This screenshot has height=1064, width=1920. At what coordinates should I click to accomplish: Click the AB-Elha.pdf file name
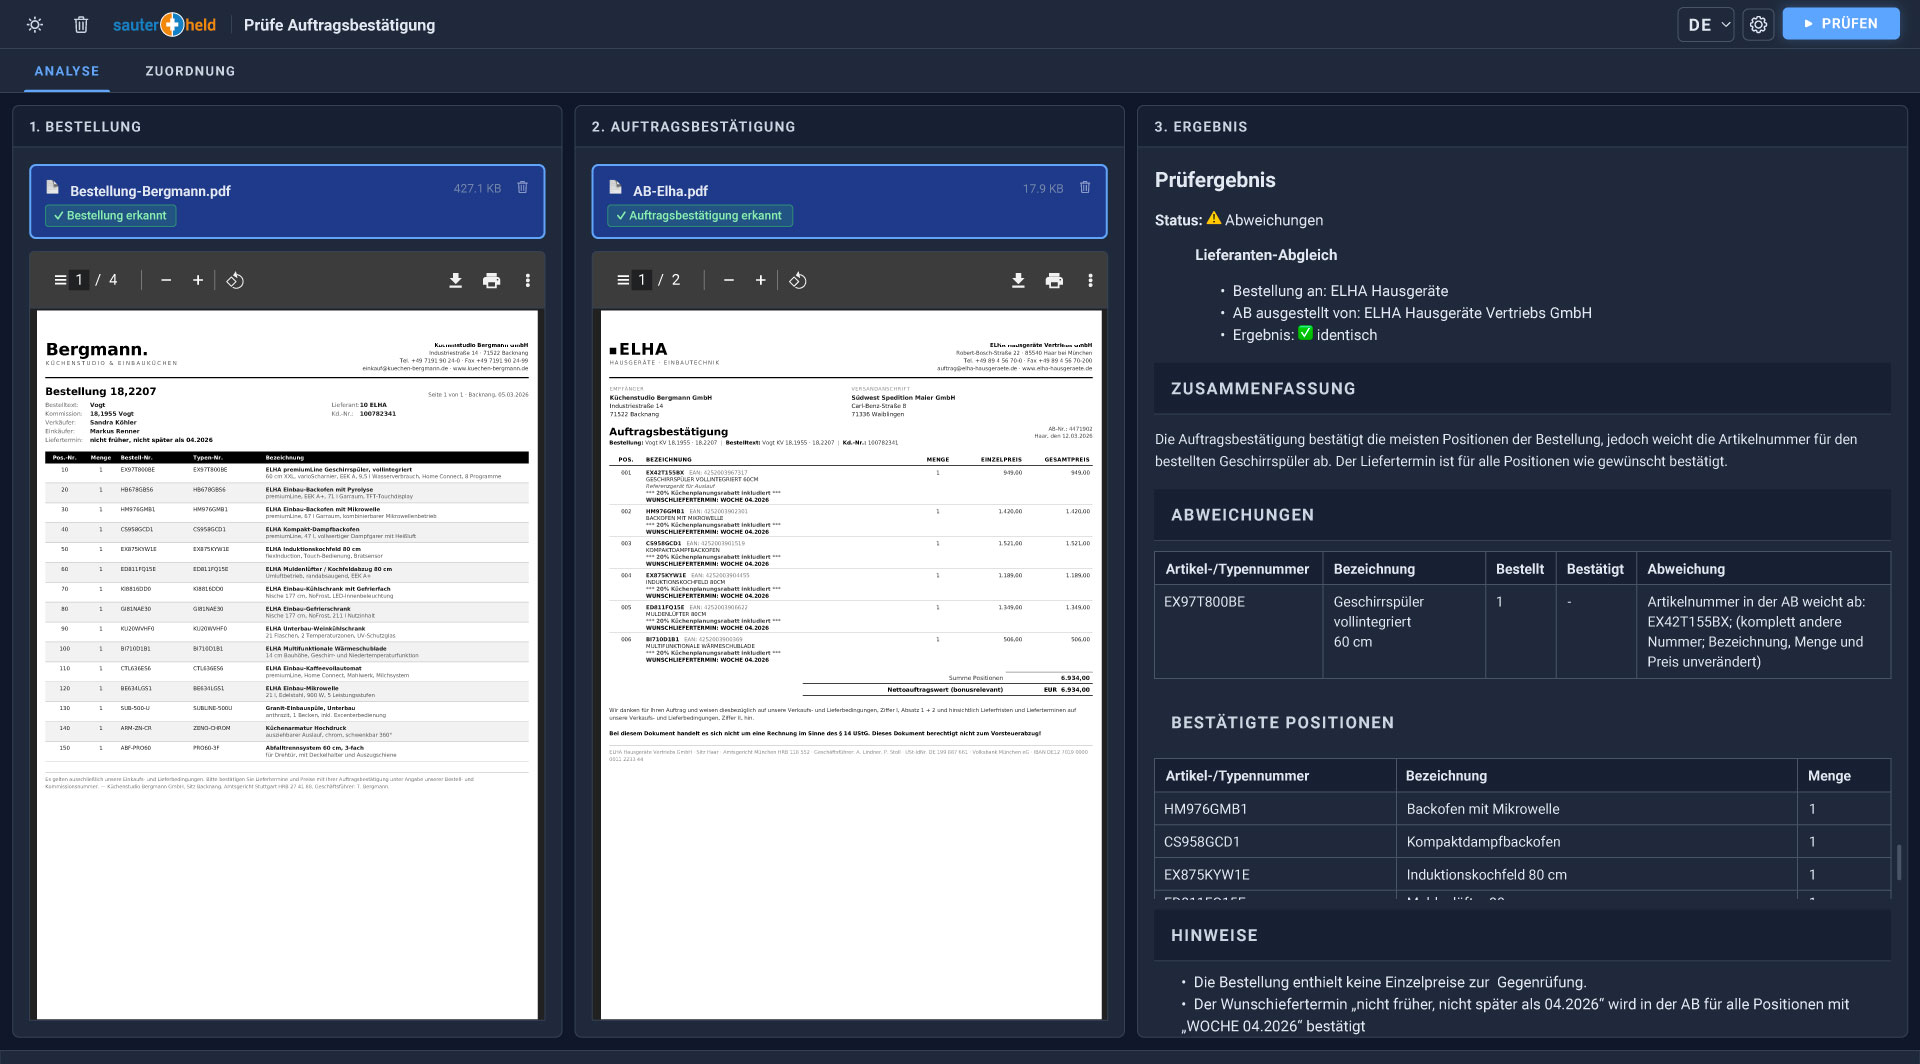[670, 191]
